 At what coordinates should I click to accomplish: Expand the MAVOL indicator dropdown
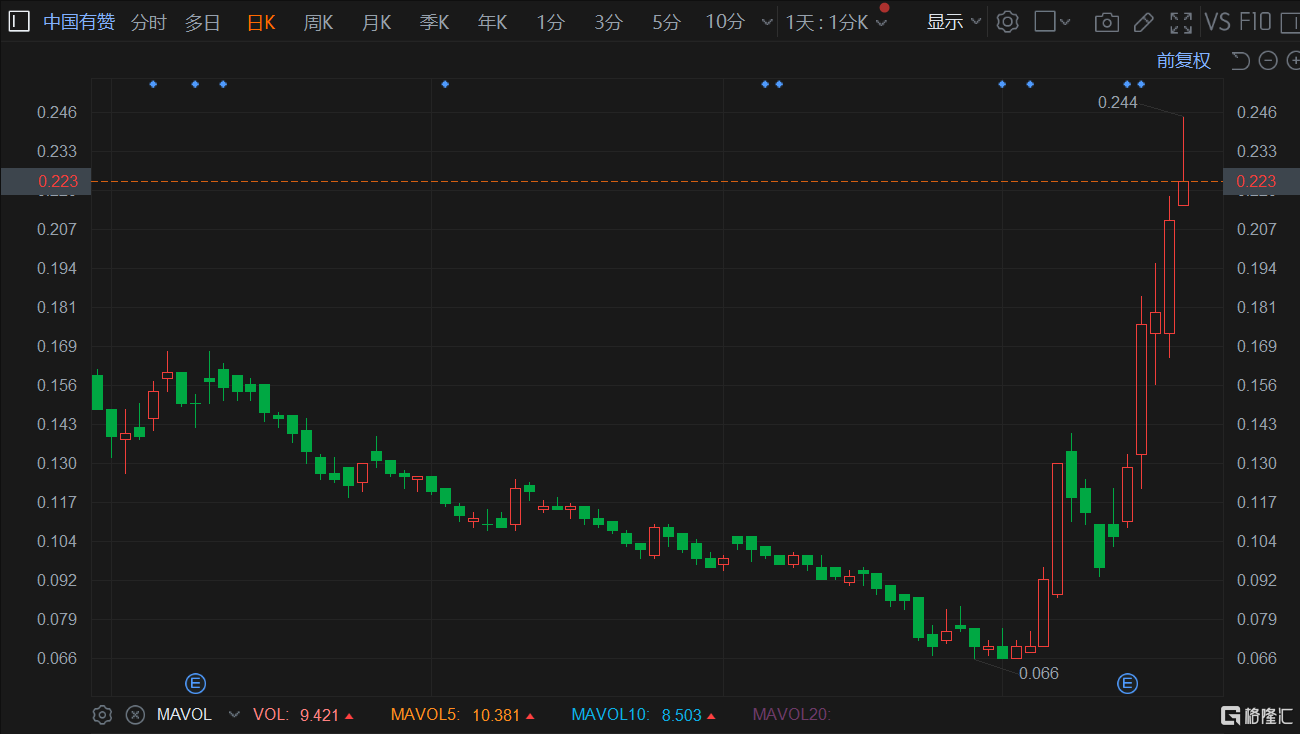click(x=234, y=715)
